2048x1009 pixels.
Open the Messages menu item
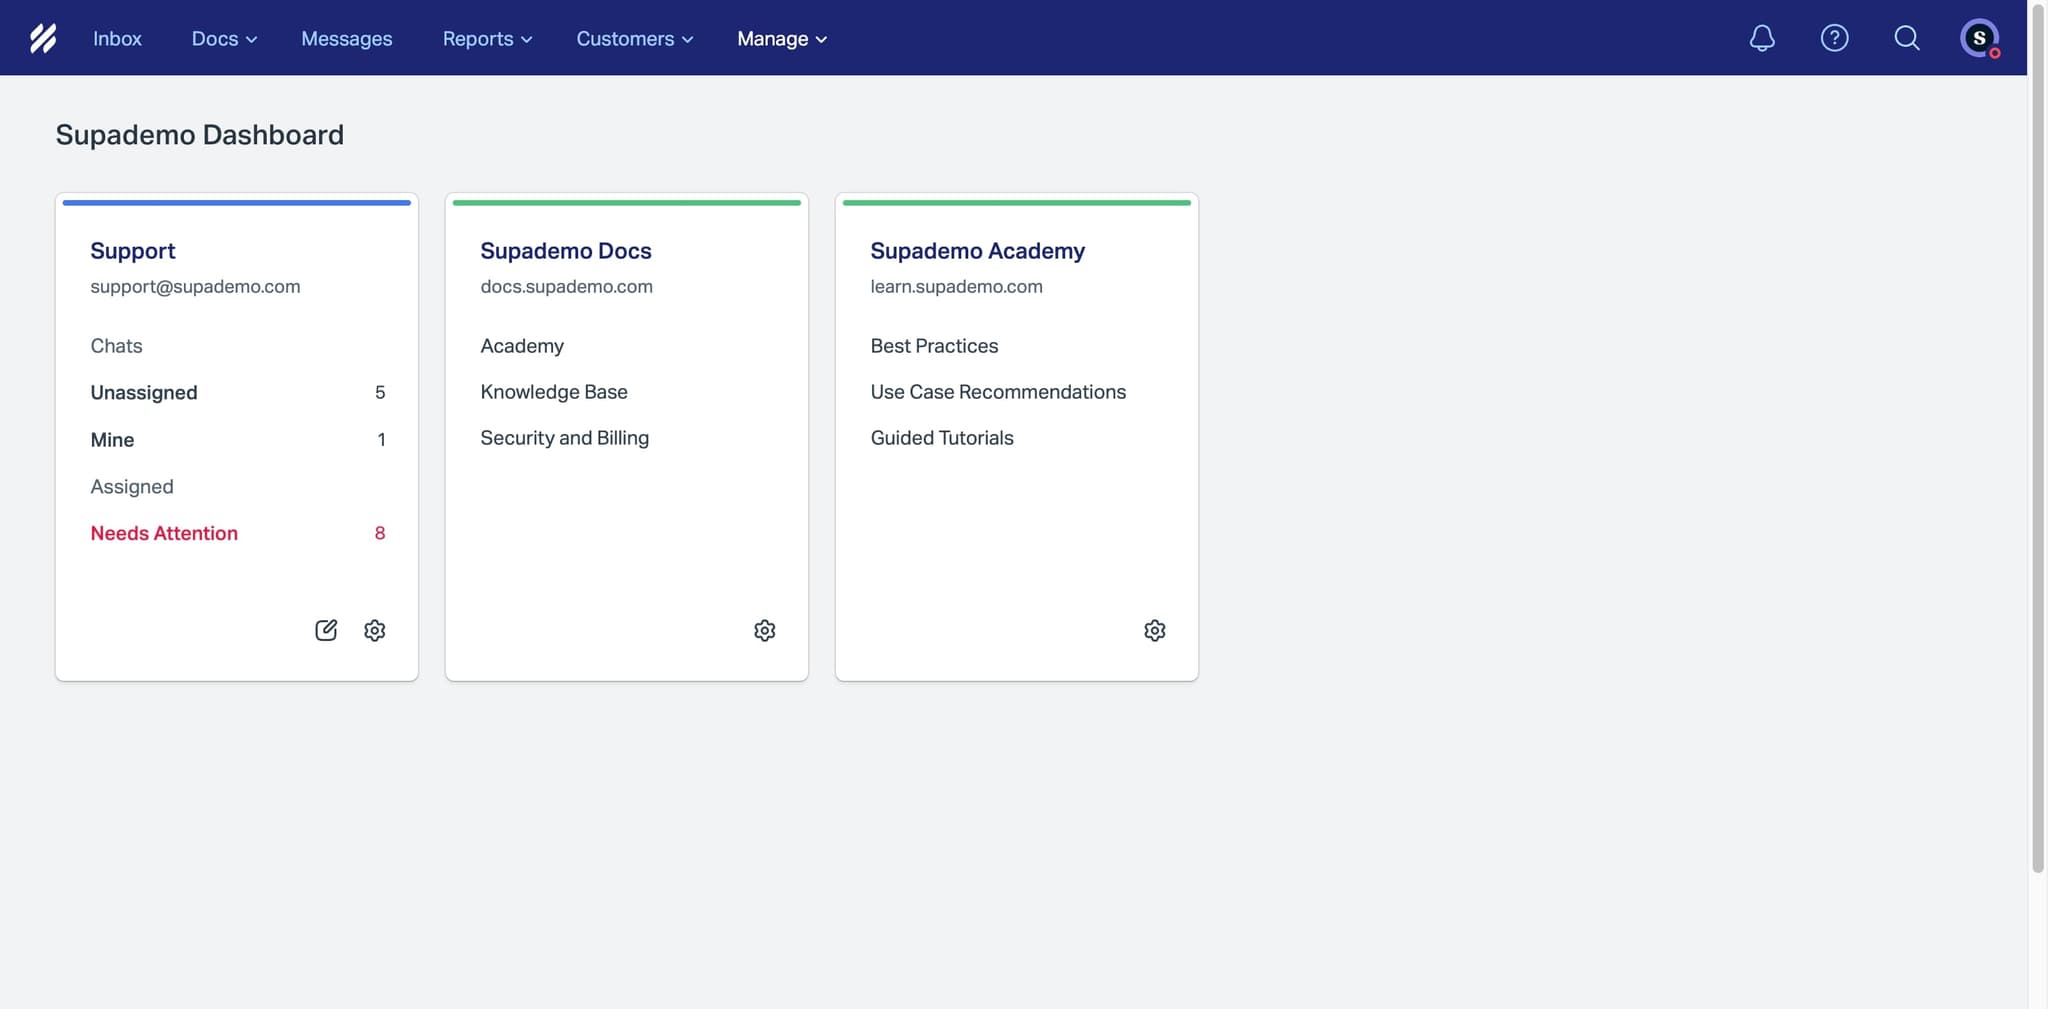tap(346, 38)
